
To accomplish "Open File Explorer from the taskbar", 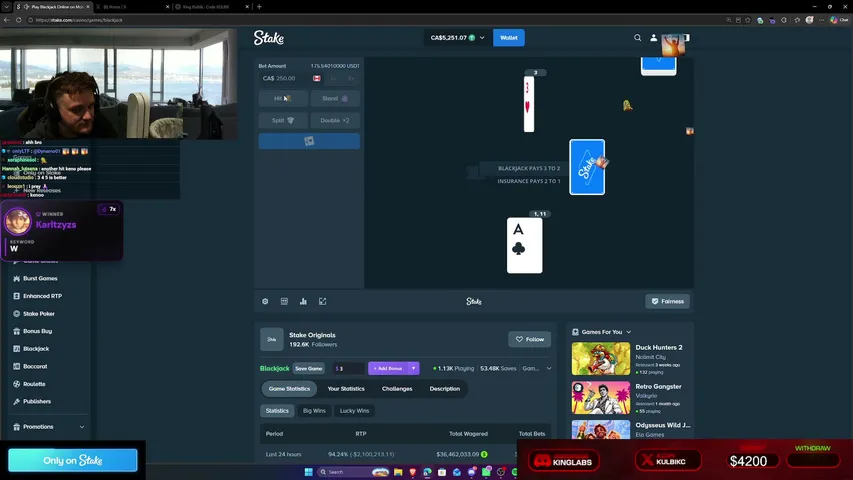I will point(398,472).
